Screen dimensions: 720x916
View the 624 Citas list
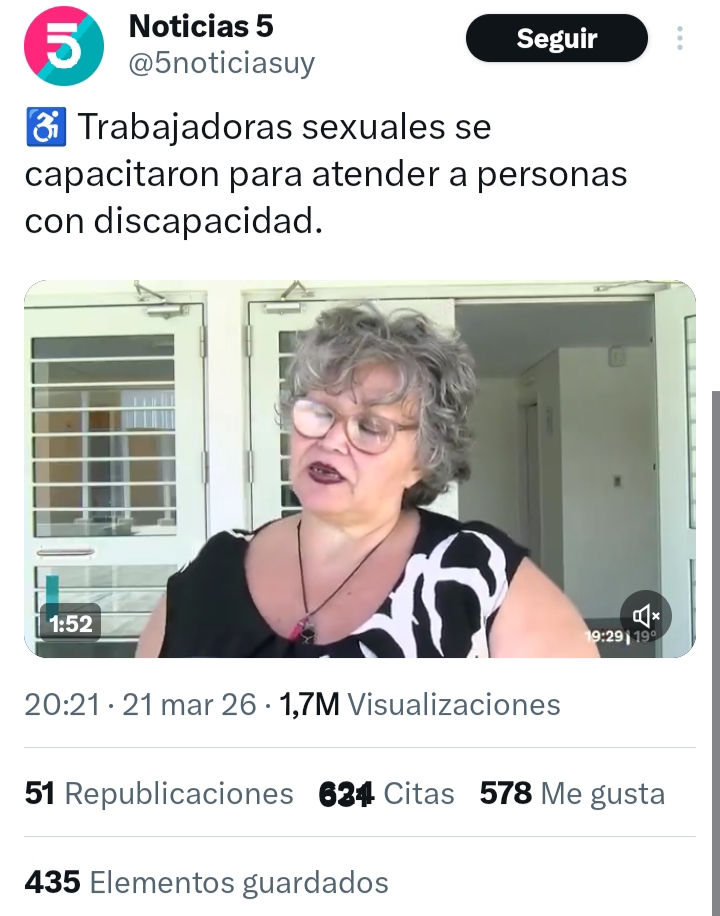(x=386, y=793)
